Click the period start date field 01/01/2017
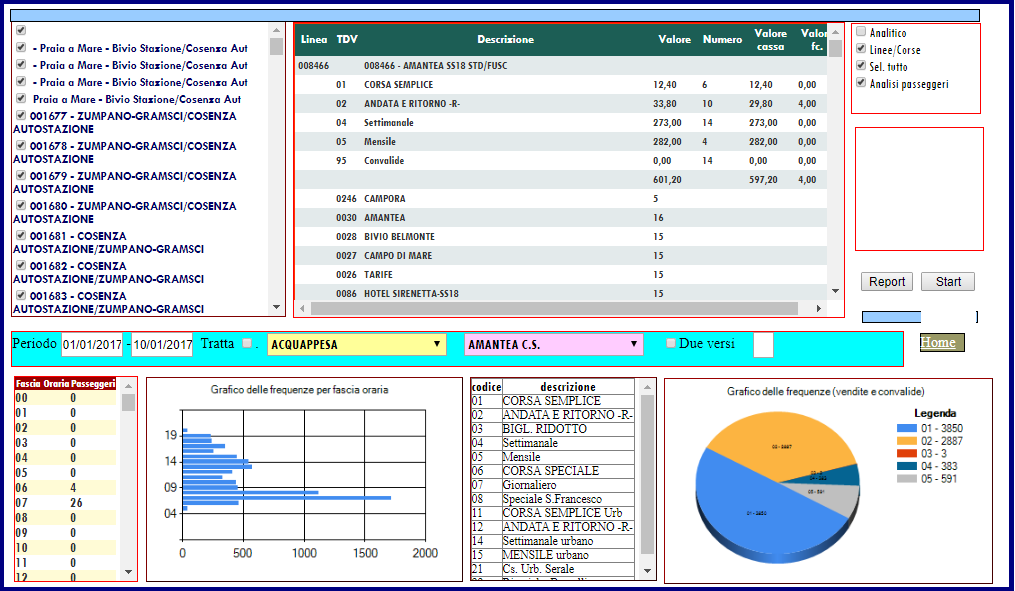1015x591 pixels. [x=92, y=344]
